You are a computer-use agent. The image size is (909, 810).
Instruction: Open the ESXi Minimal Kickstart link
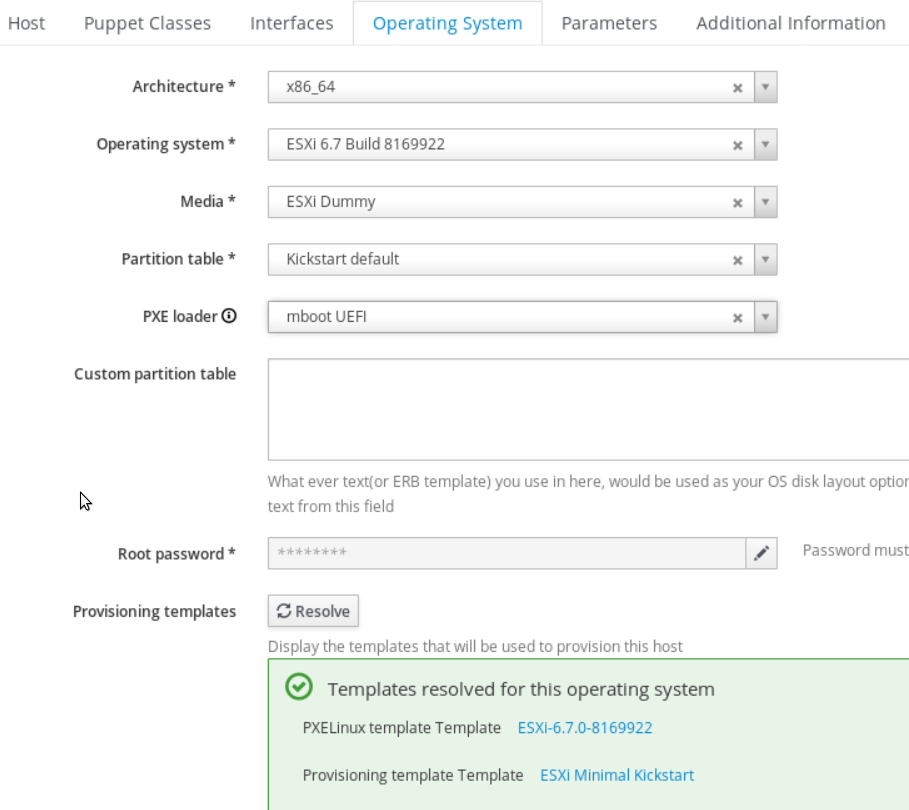pyautogui.click(x=616, y=775)
